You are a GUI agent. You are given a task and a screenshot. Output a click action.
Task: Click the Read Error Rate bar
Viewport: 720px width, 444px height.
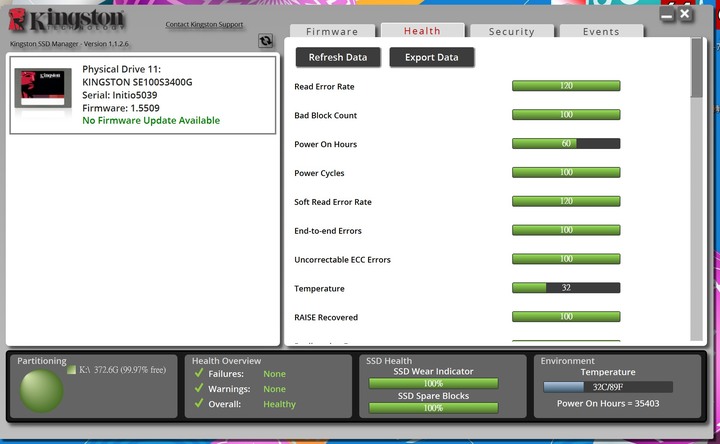coord(566,86)
